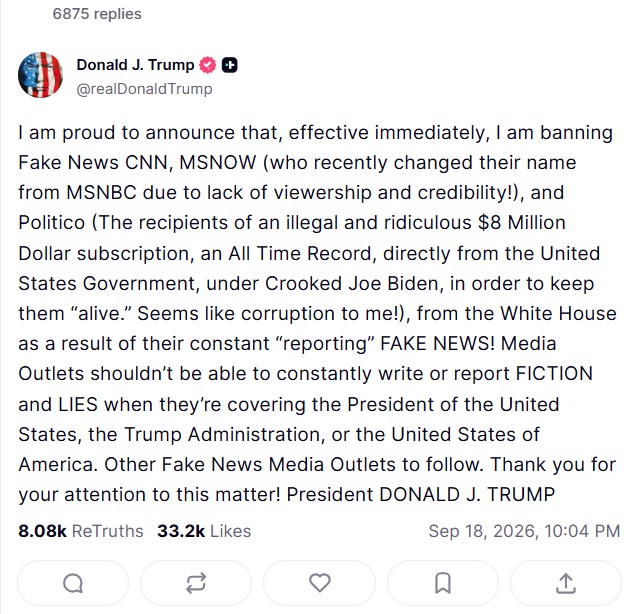Click the reply speech bubble icon
The height and width of the screenshot is (614, 638).
point(73,583)
